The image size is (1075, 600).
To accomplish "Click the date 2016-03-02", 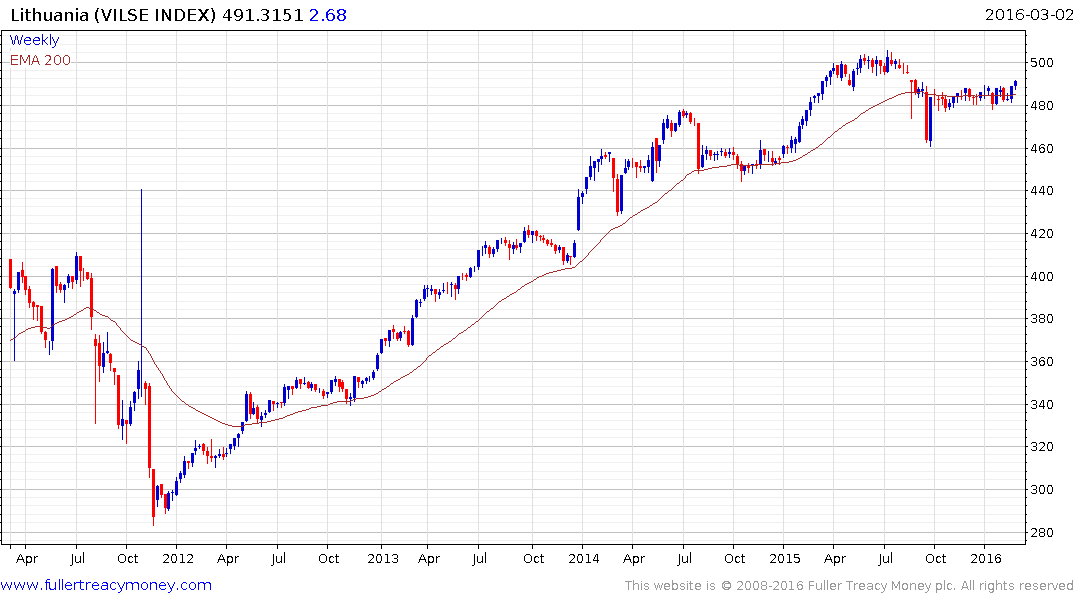I will [x=1028, y=15].
